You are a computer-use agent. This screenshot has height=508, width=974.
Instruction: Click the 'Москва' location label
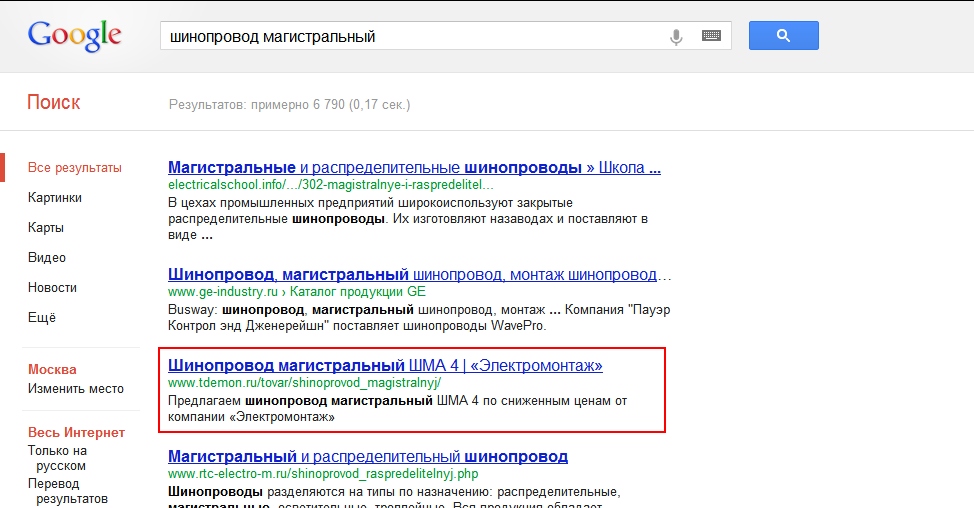52,370
